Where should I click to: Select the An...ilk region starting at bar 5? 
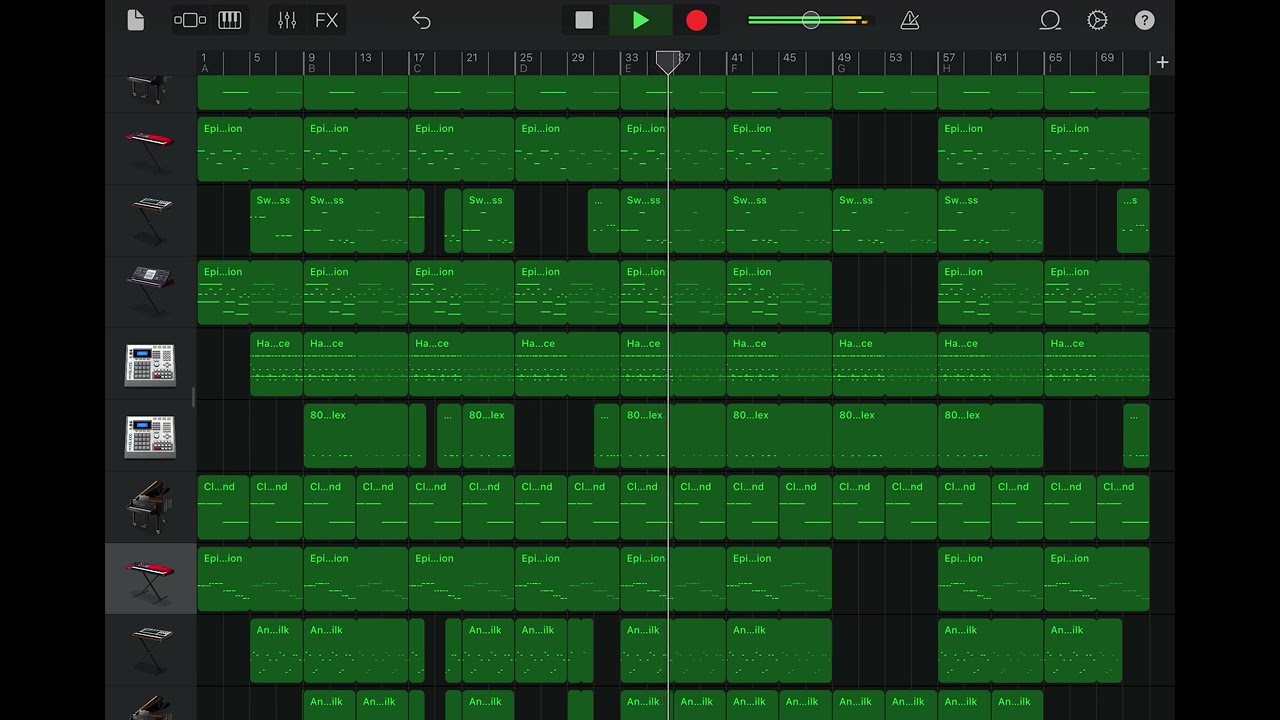pyautogui.click(x=276, y=651)
